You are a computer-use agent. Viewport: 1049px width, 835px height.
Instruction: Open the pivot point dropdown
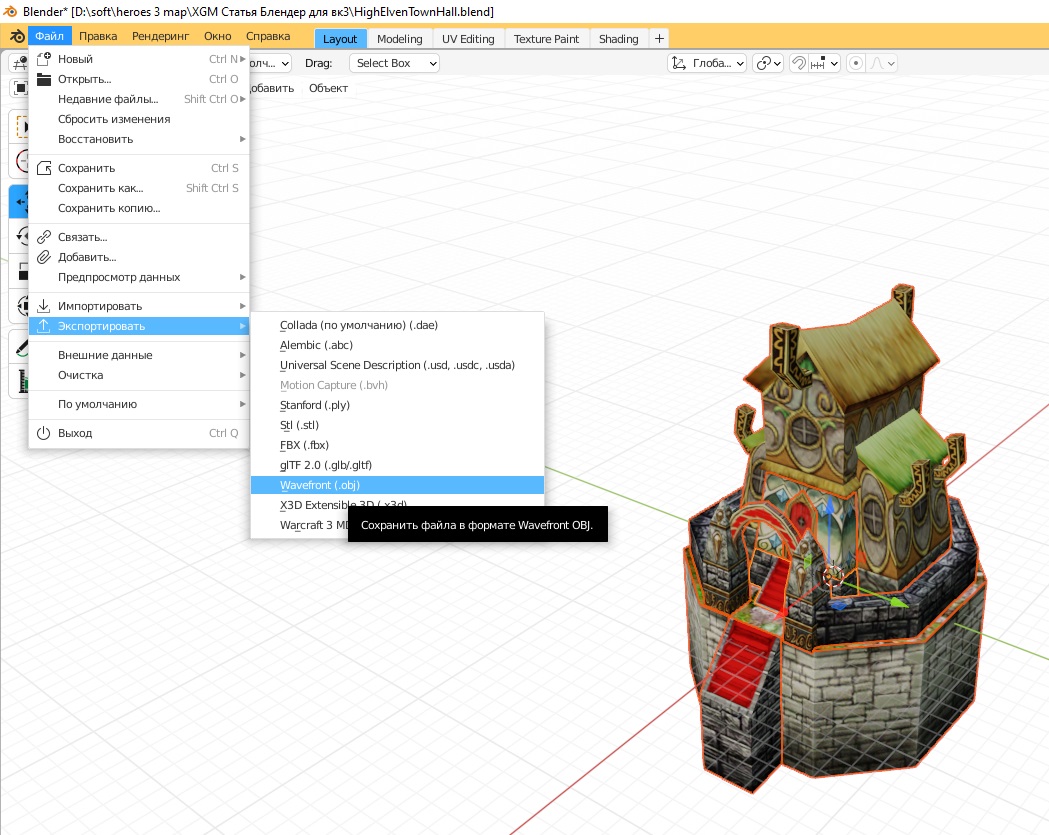coord(768,63)
